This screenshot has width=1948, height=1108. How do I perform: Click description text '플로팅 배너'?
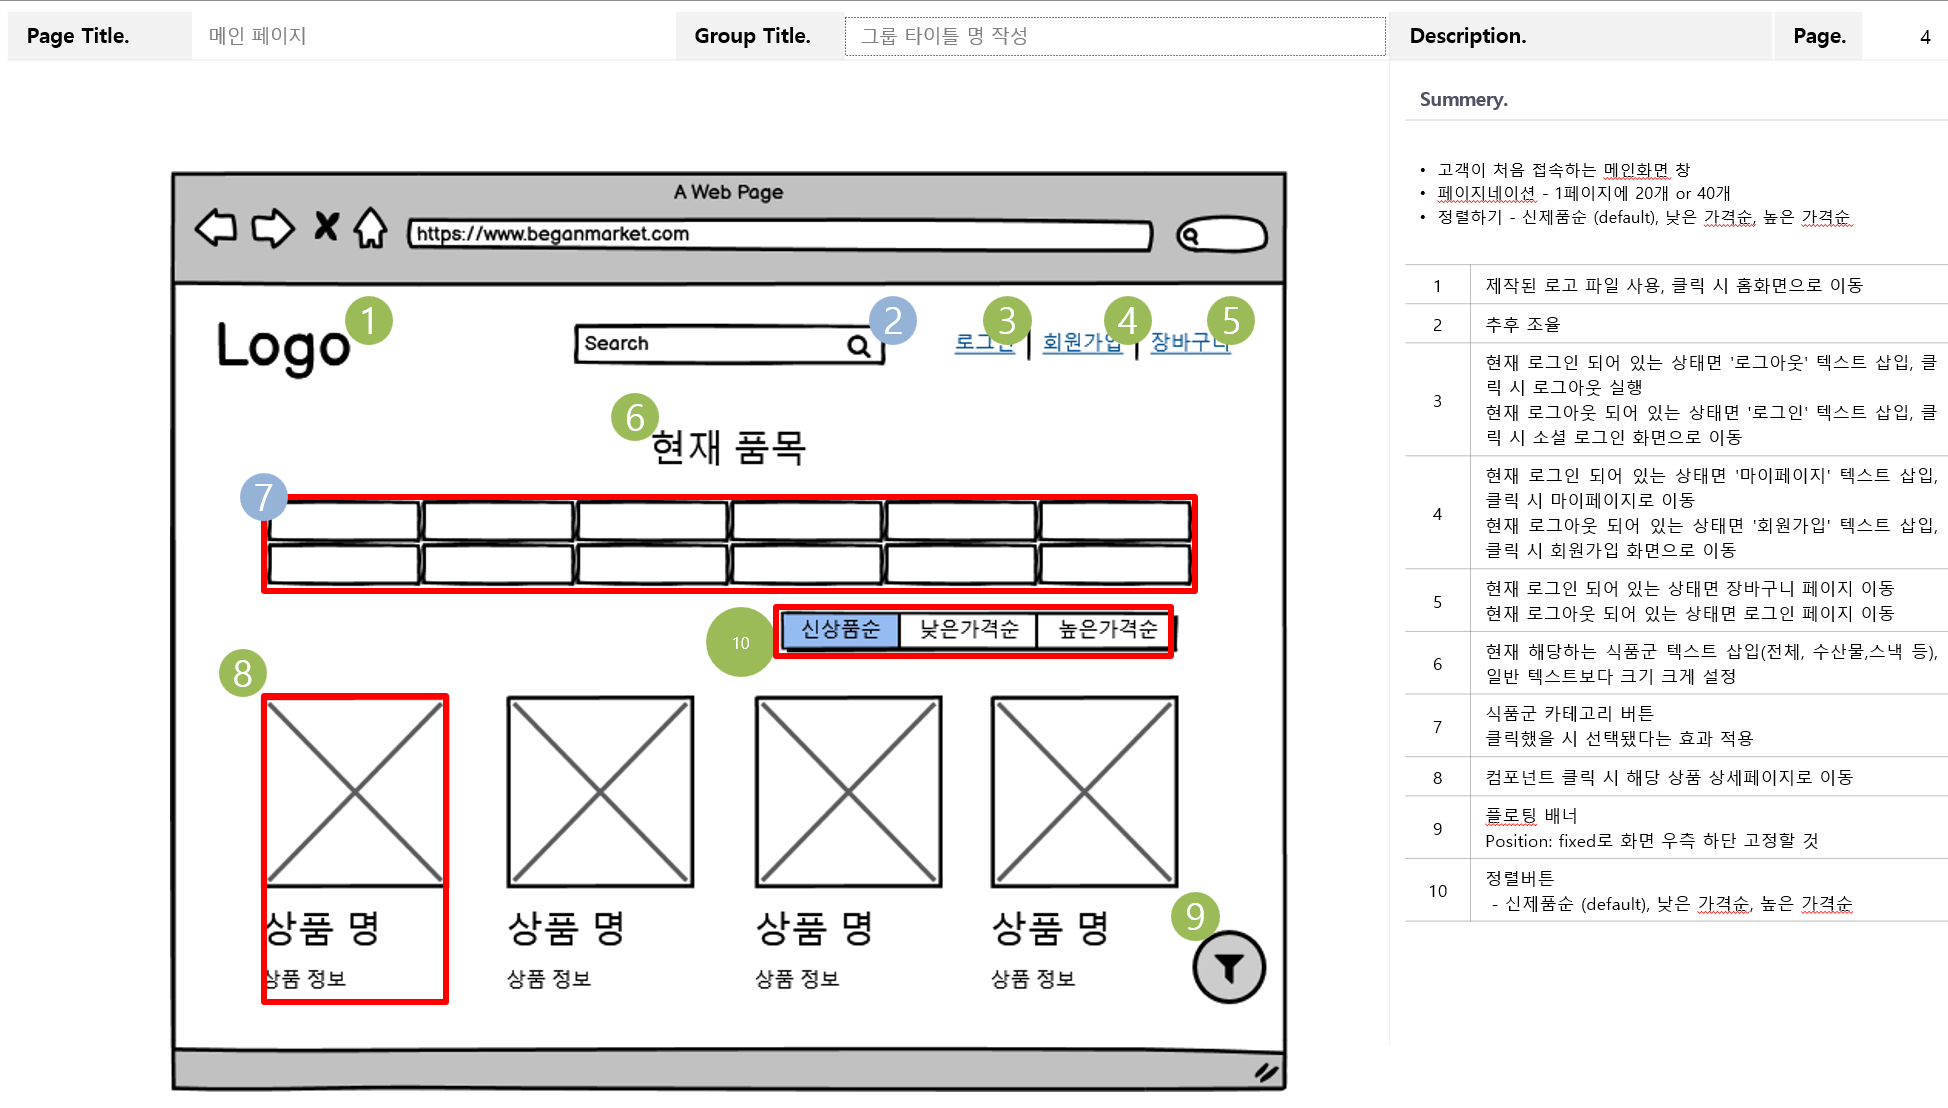pyautogui.click(x=1531, y=815)
